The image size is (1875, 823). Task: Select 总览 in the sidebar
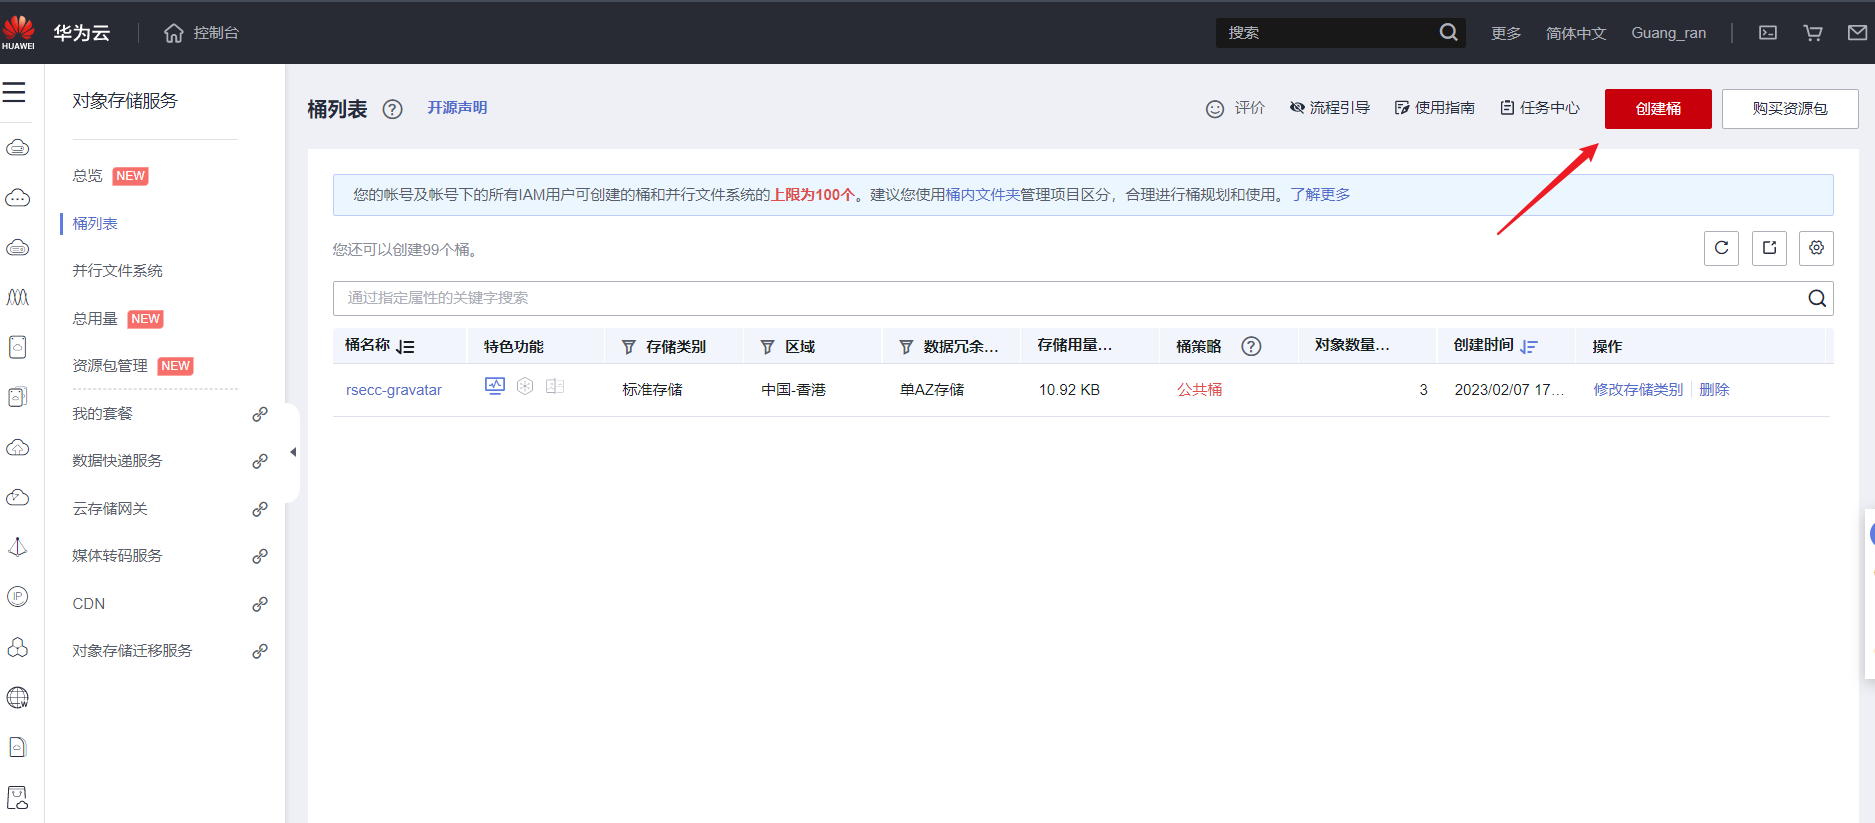87,176
